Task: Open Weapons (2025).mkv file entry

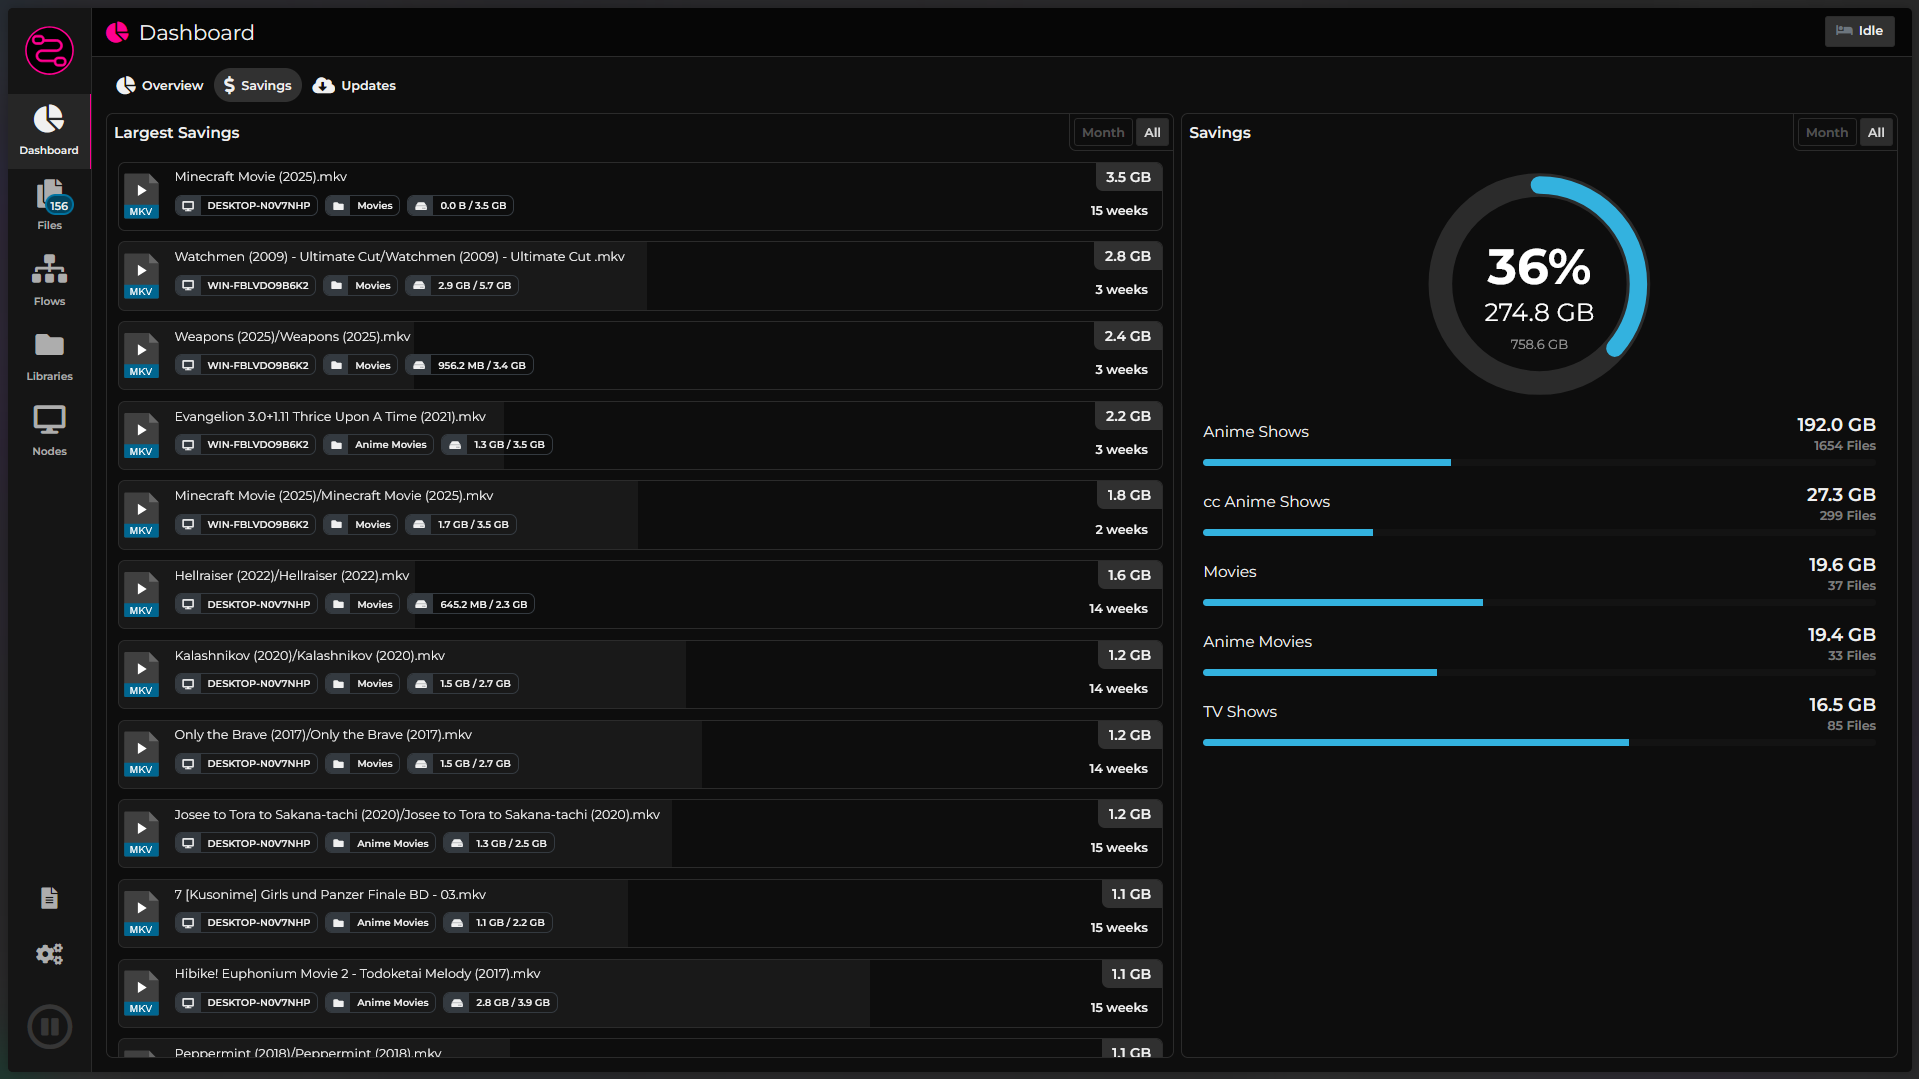Action: [292, 337]
